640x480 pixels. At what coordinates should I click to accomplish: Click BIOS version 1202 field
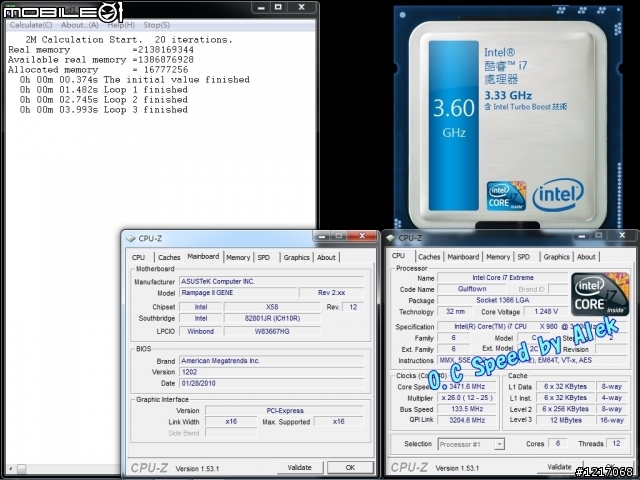(271, 372)
